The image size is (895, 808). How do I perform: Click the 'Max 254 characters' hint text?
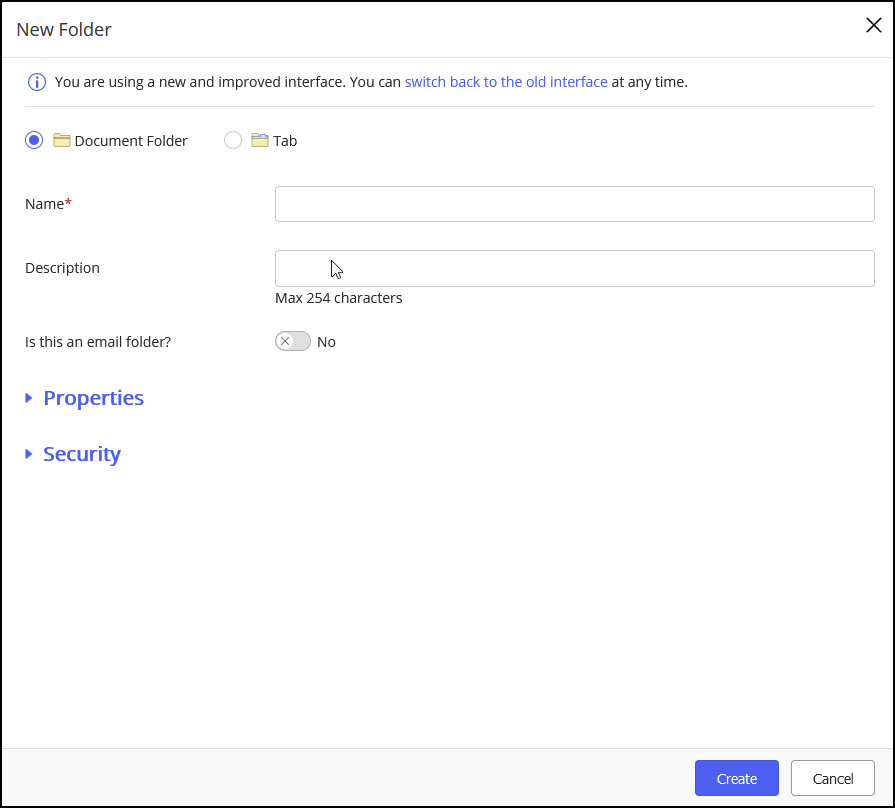338,297
